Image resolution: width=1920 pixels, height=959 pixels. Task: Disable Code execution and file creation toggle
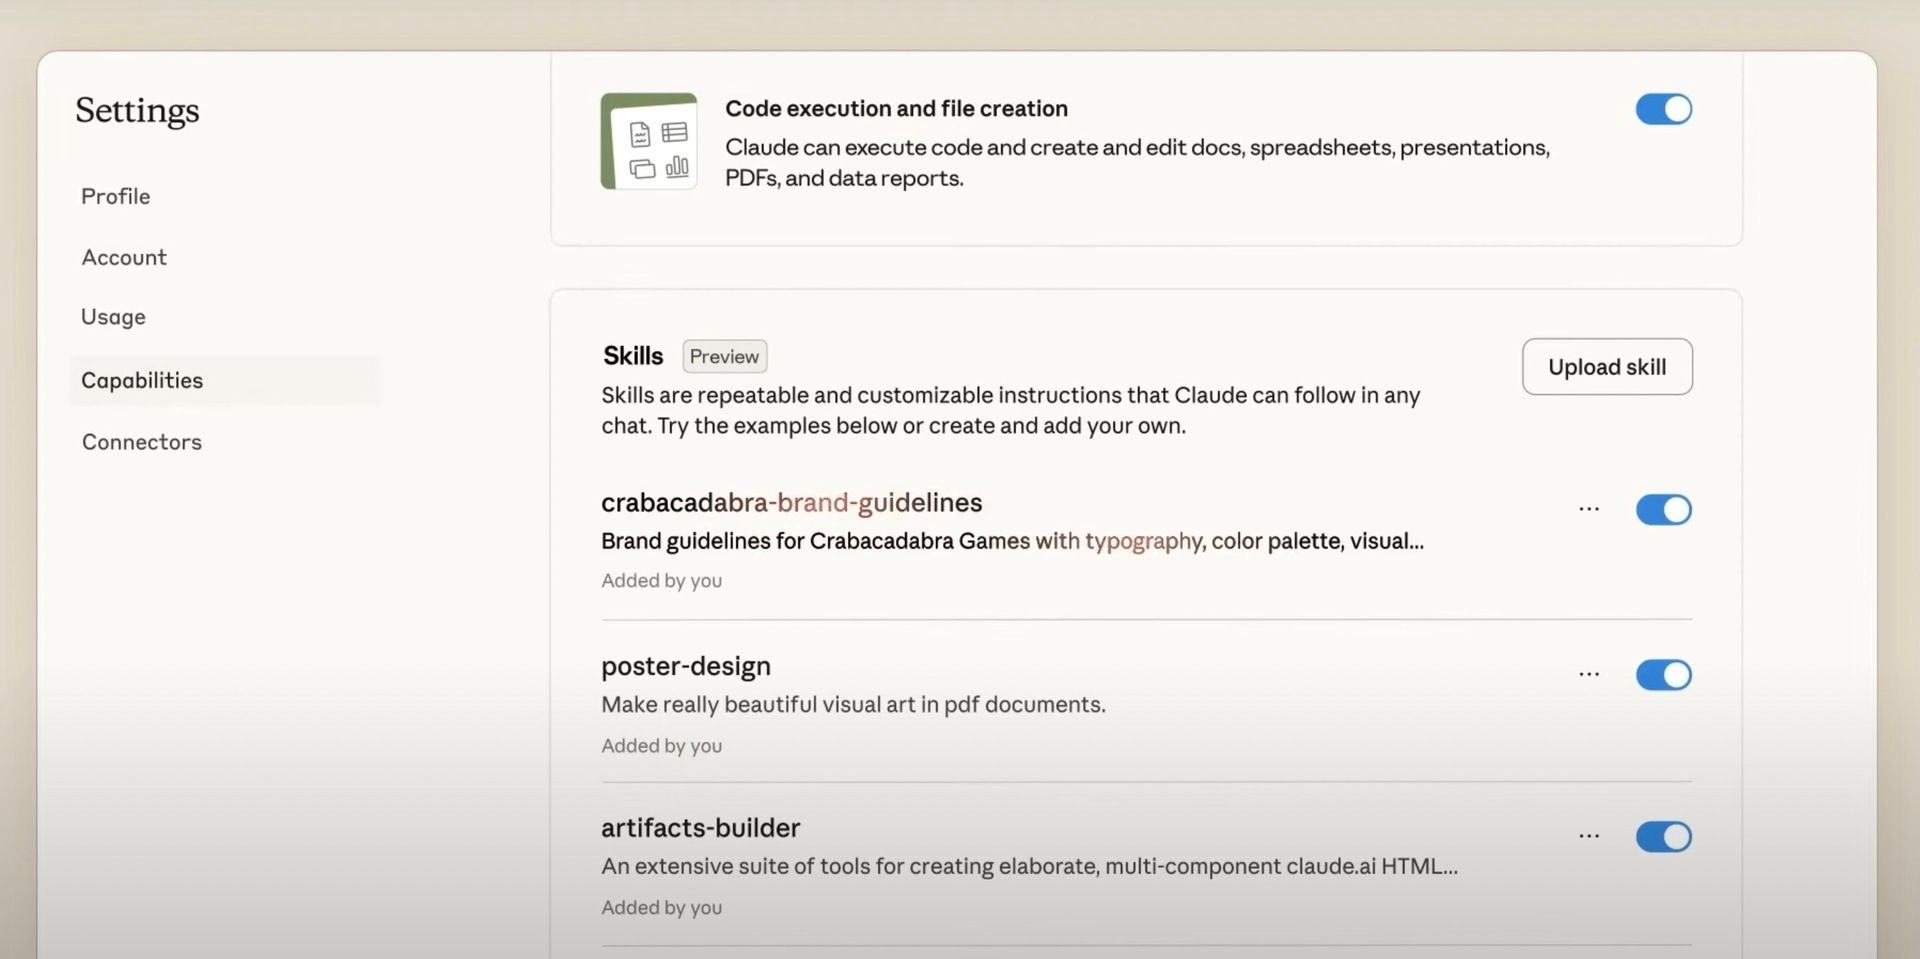pyautogui.click(x=1663, y=109)
